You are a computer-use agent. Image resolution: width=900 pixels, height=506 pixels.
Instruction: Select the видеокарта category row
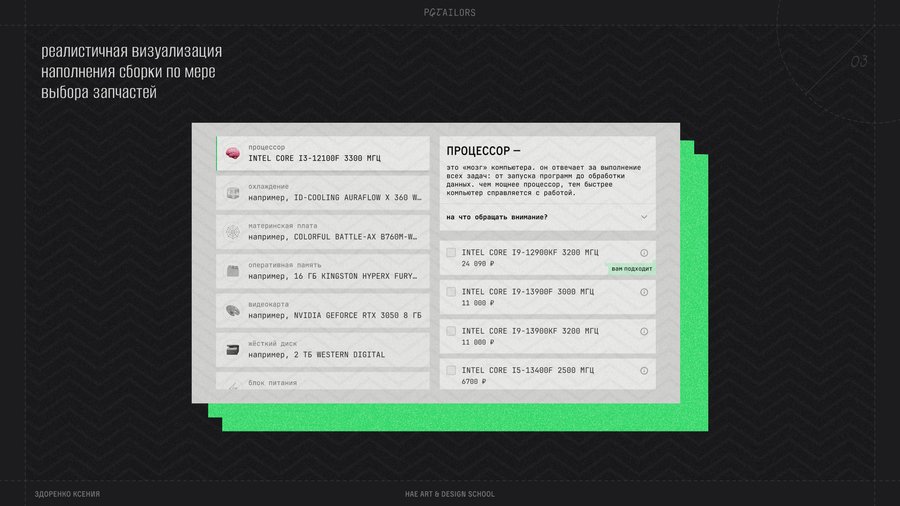click(x=323, y=310)
